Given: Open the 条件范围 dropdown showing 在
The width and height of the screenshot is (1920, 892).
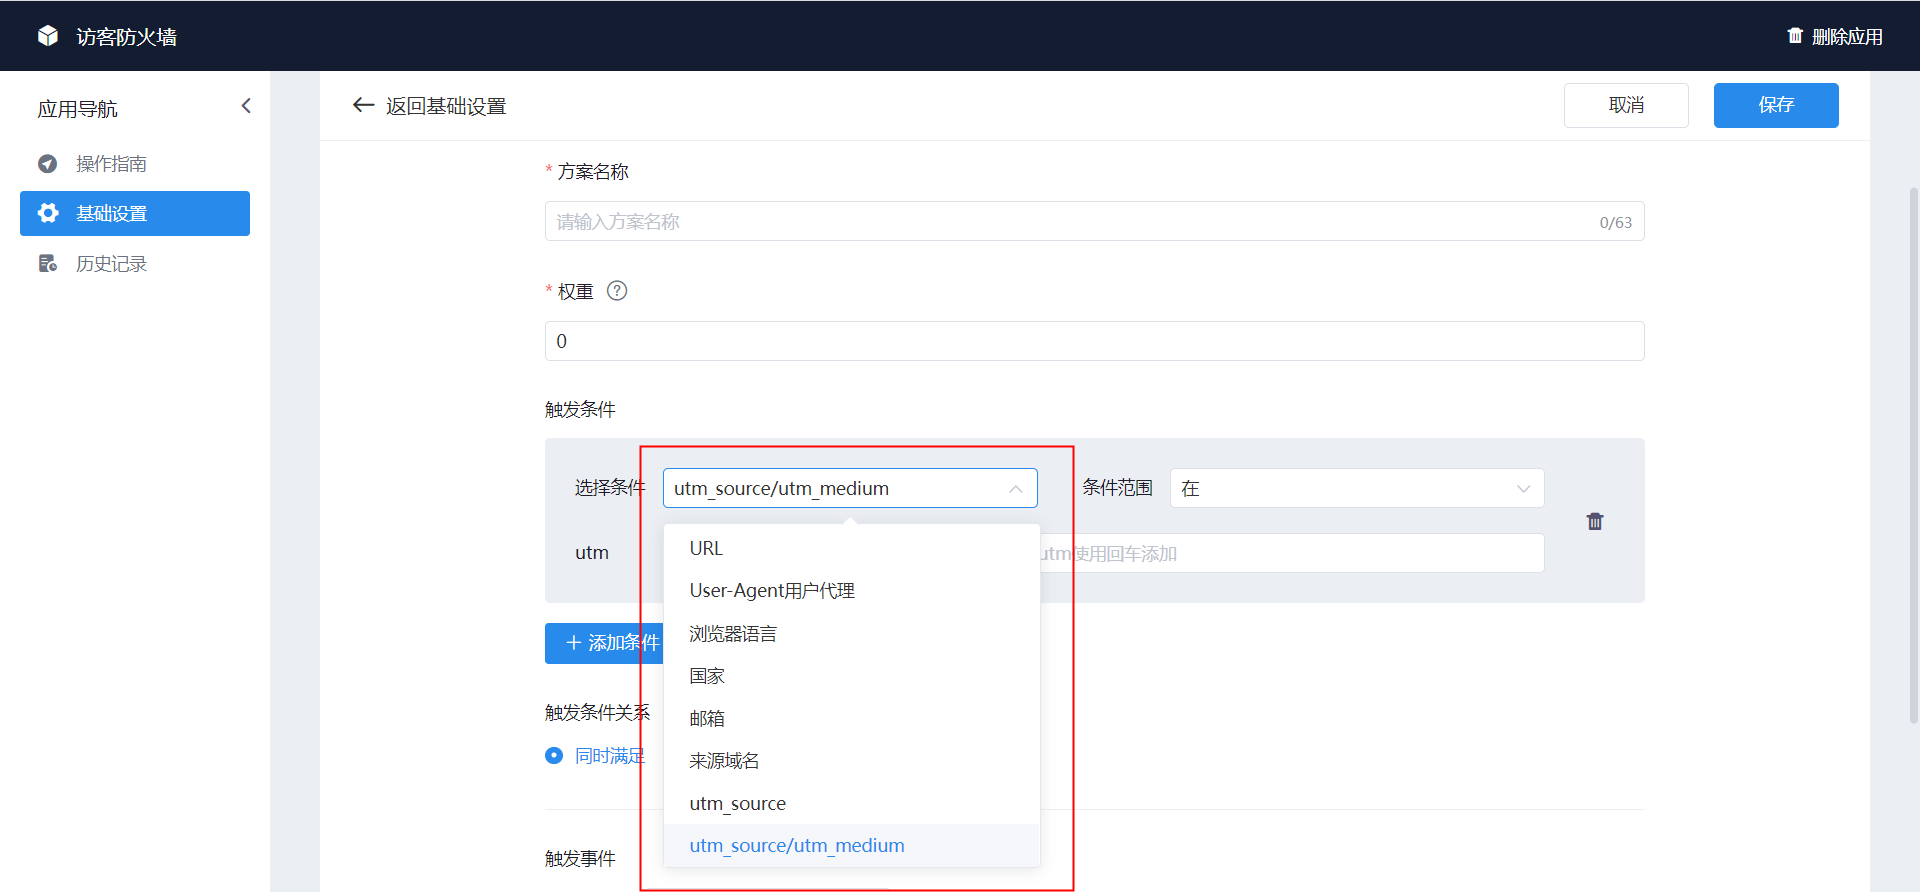Looking at the screenshot, I should (x=1357, y=488).
